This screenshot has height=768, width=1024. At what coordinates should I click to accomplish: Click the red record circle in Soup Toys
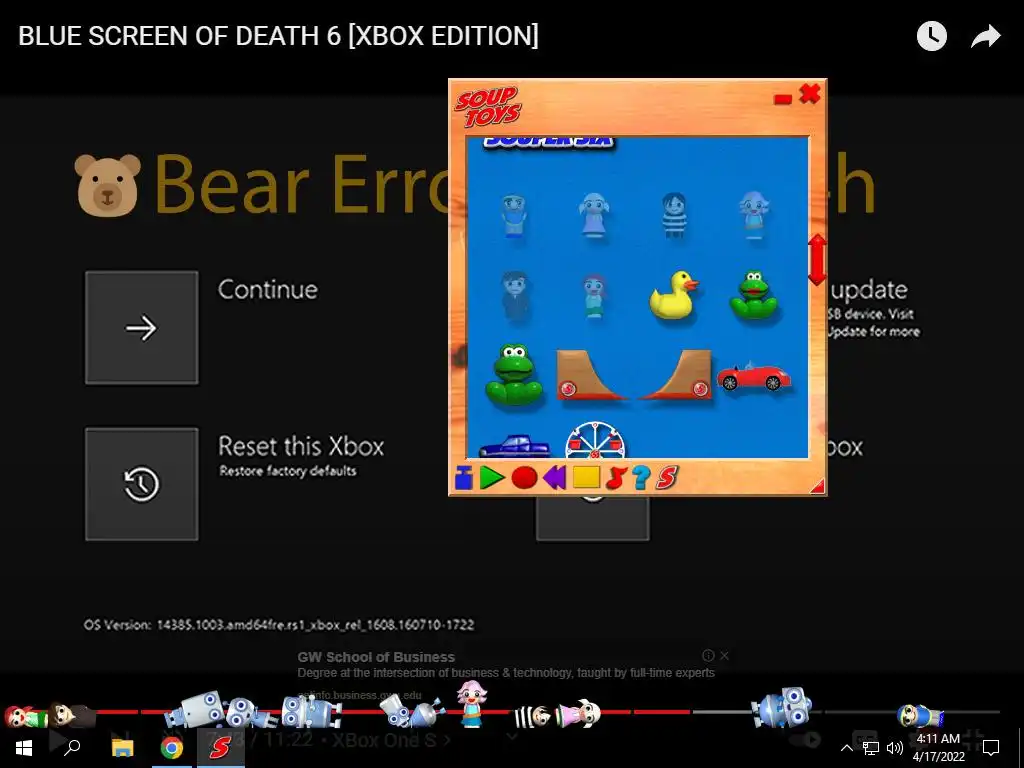pyautogui.click(x=524, y=478)
